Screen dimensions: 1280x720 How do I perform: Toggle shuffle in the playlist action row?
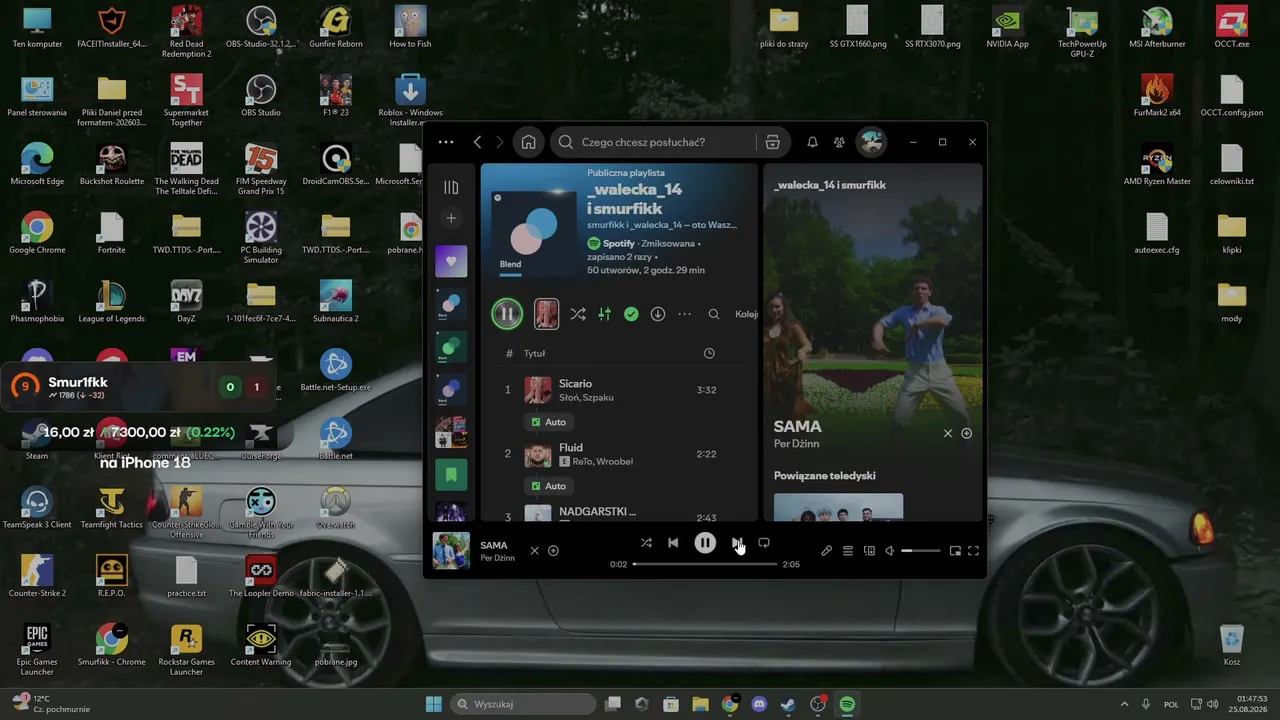578,314
